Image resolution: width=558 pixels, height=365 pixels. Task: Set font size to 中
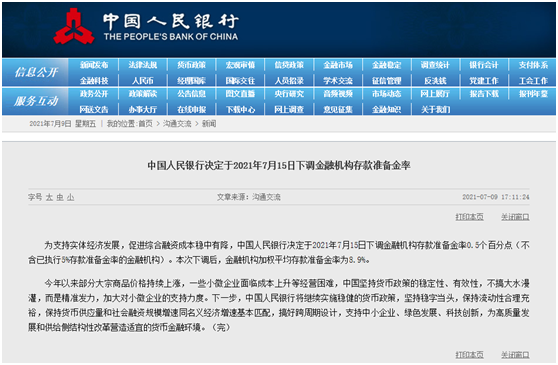tap(60, 197)
